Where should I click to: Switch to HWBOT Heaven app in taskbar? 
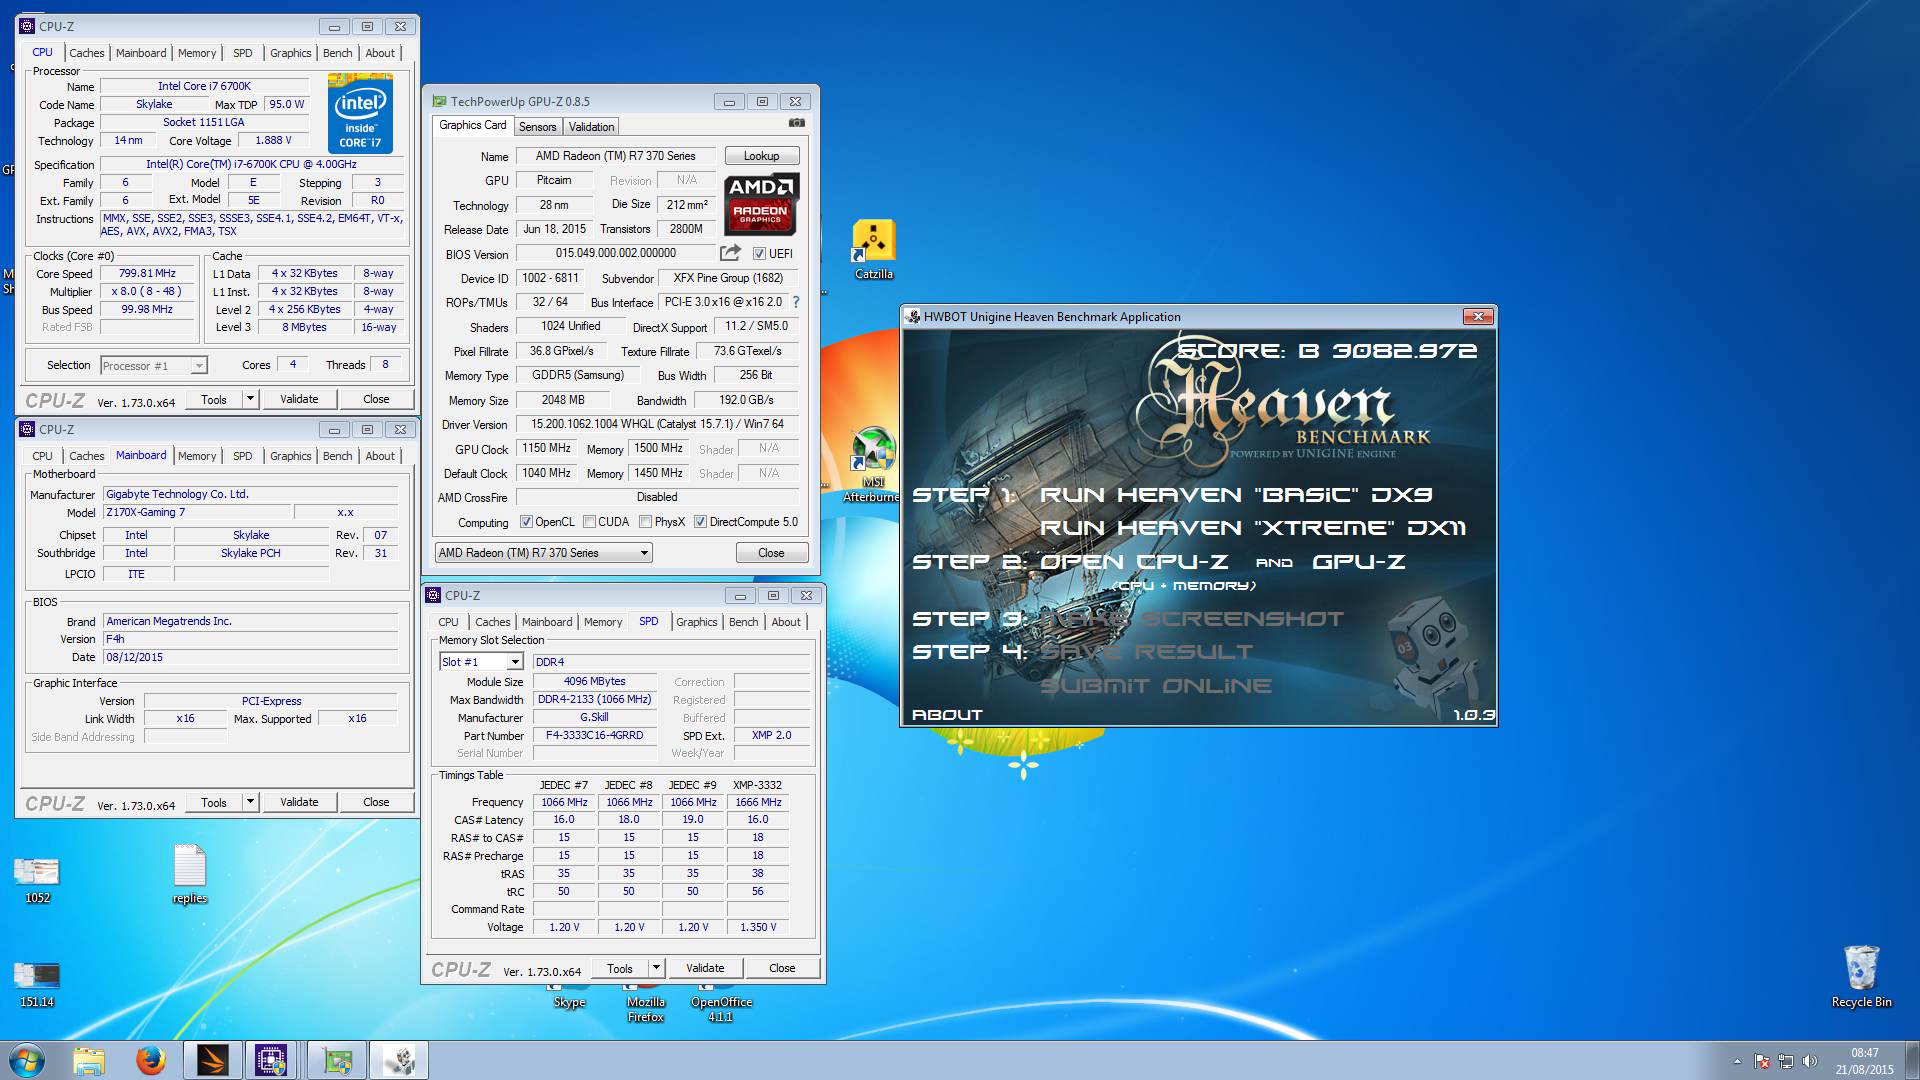point(399,1060)
